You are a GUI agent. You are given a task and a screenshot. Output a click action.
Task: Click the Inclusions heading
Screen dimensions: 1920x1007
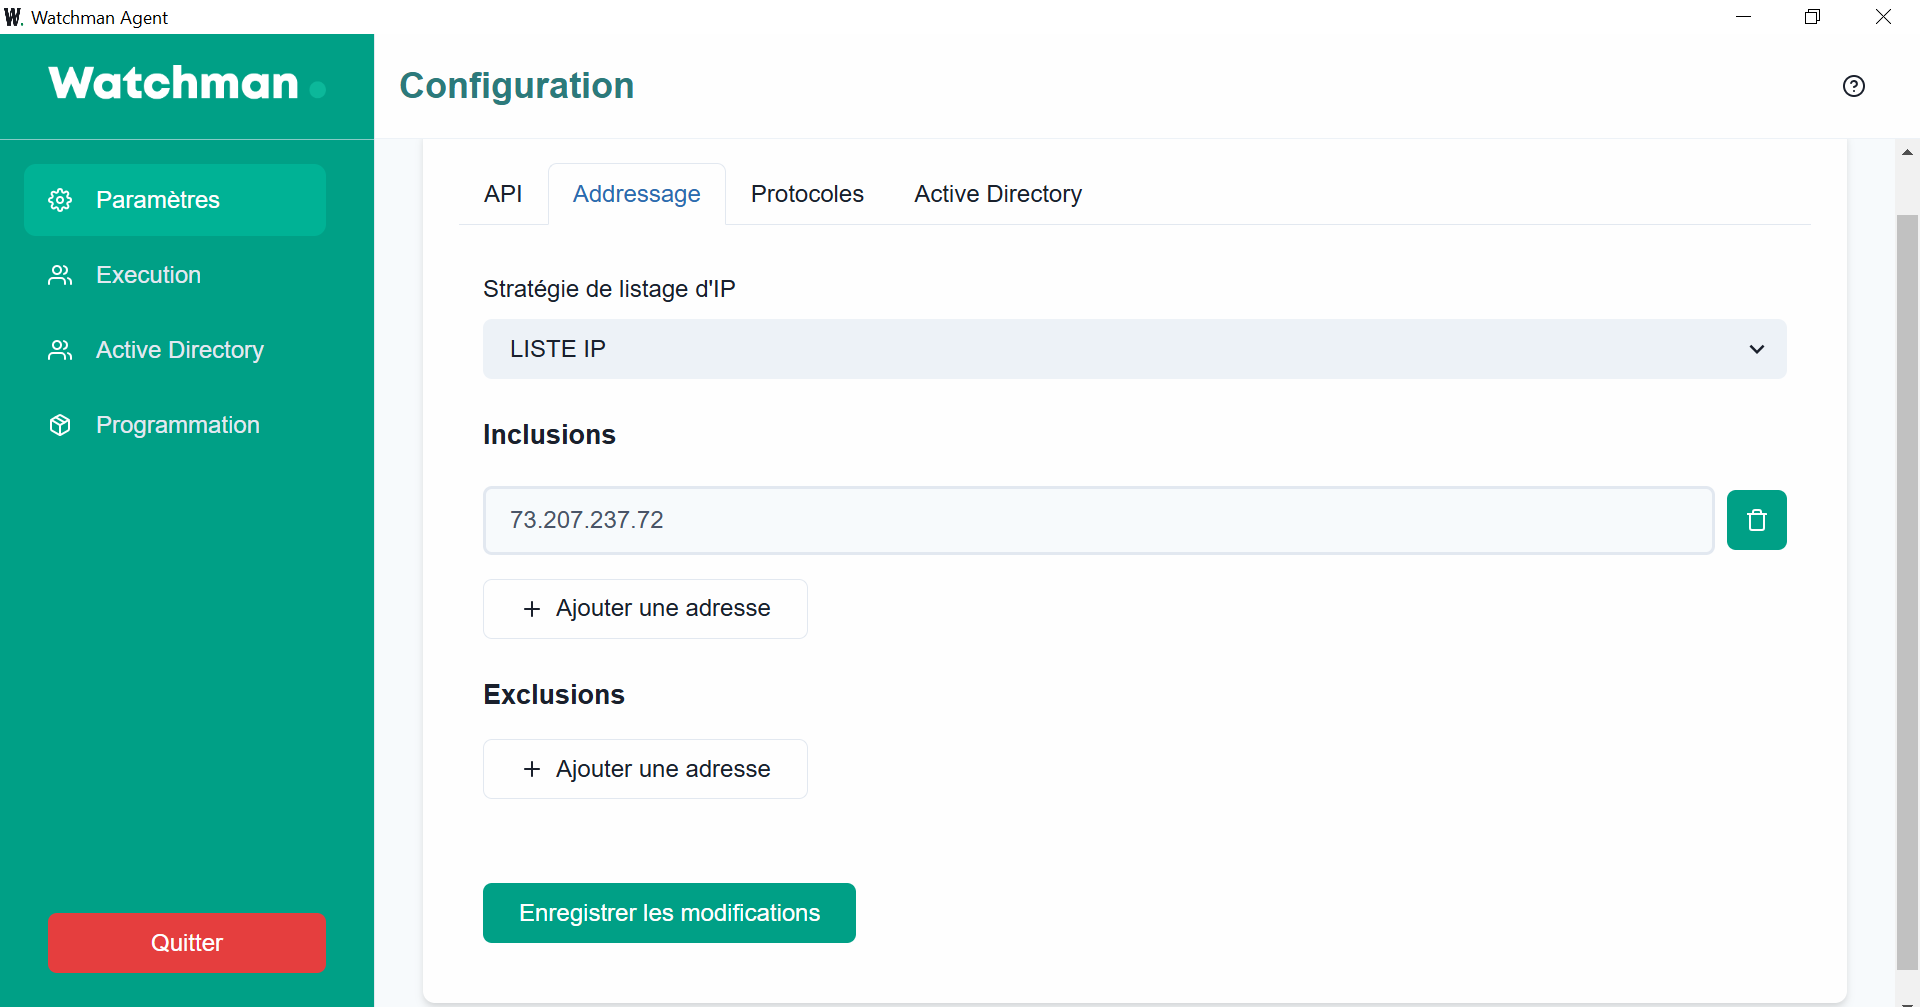click(549, 435)
